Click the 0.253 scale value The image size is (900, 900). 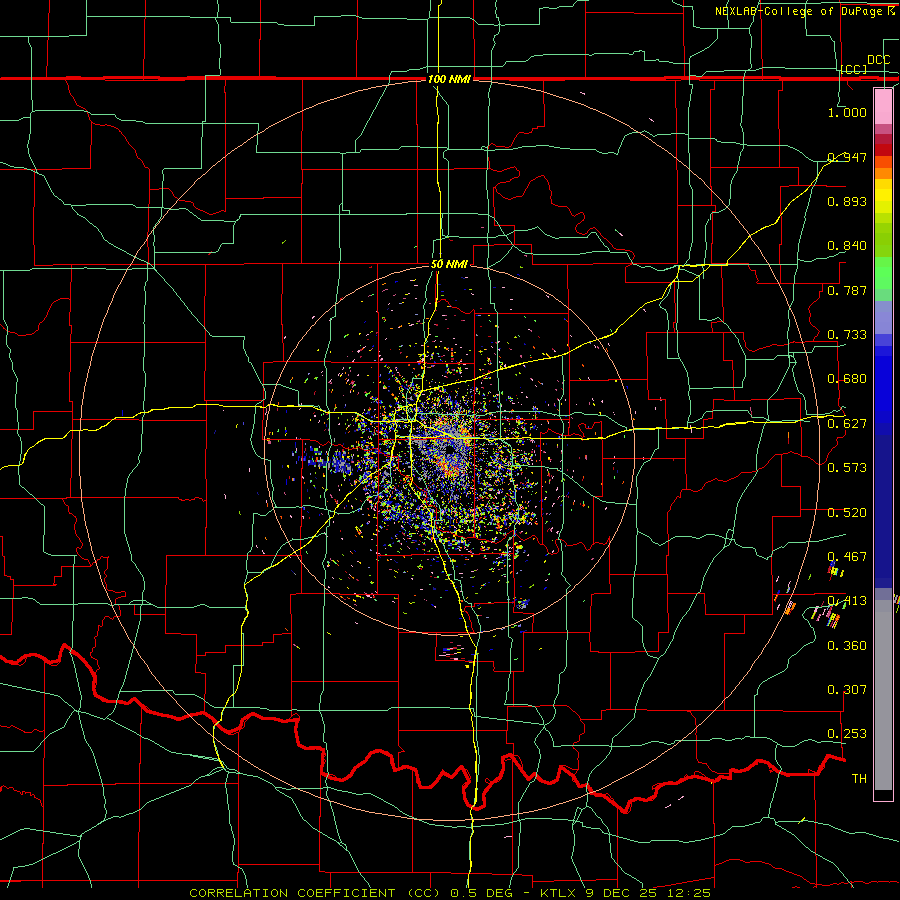pos(847,734)
